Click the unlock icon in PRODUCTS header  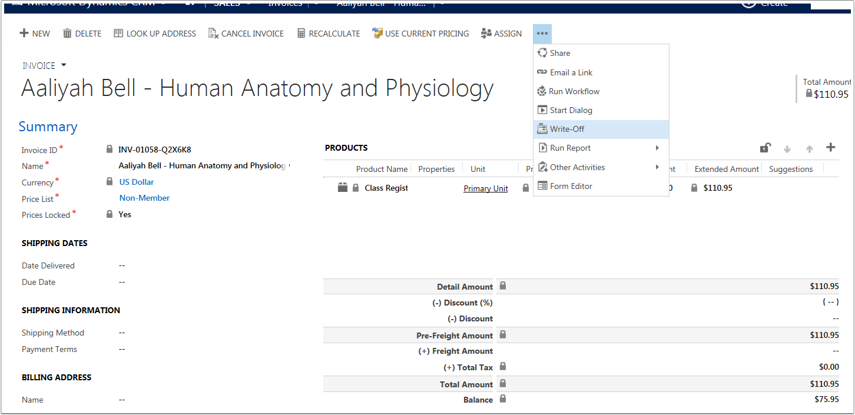(765, 148)
